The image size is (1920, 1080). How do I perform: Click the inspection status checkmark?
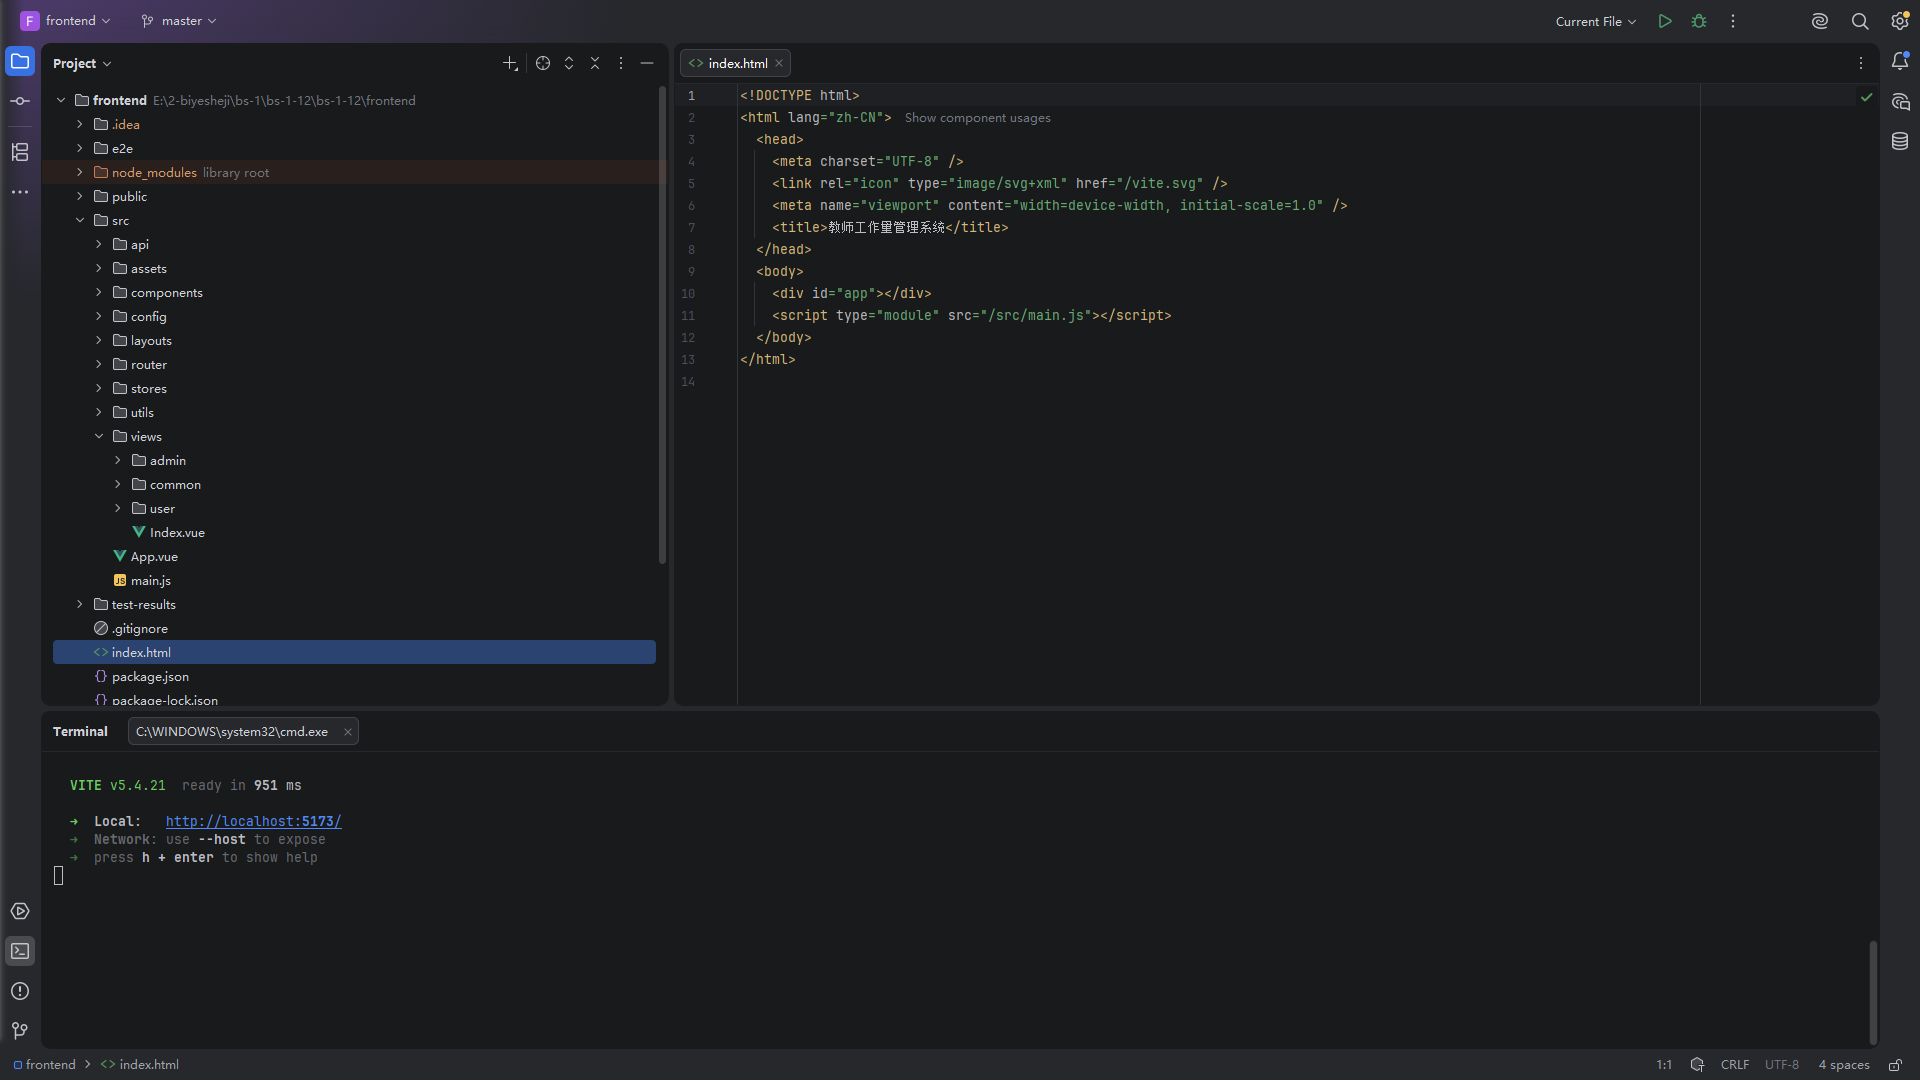(1866, 97)
